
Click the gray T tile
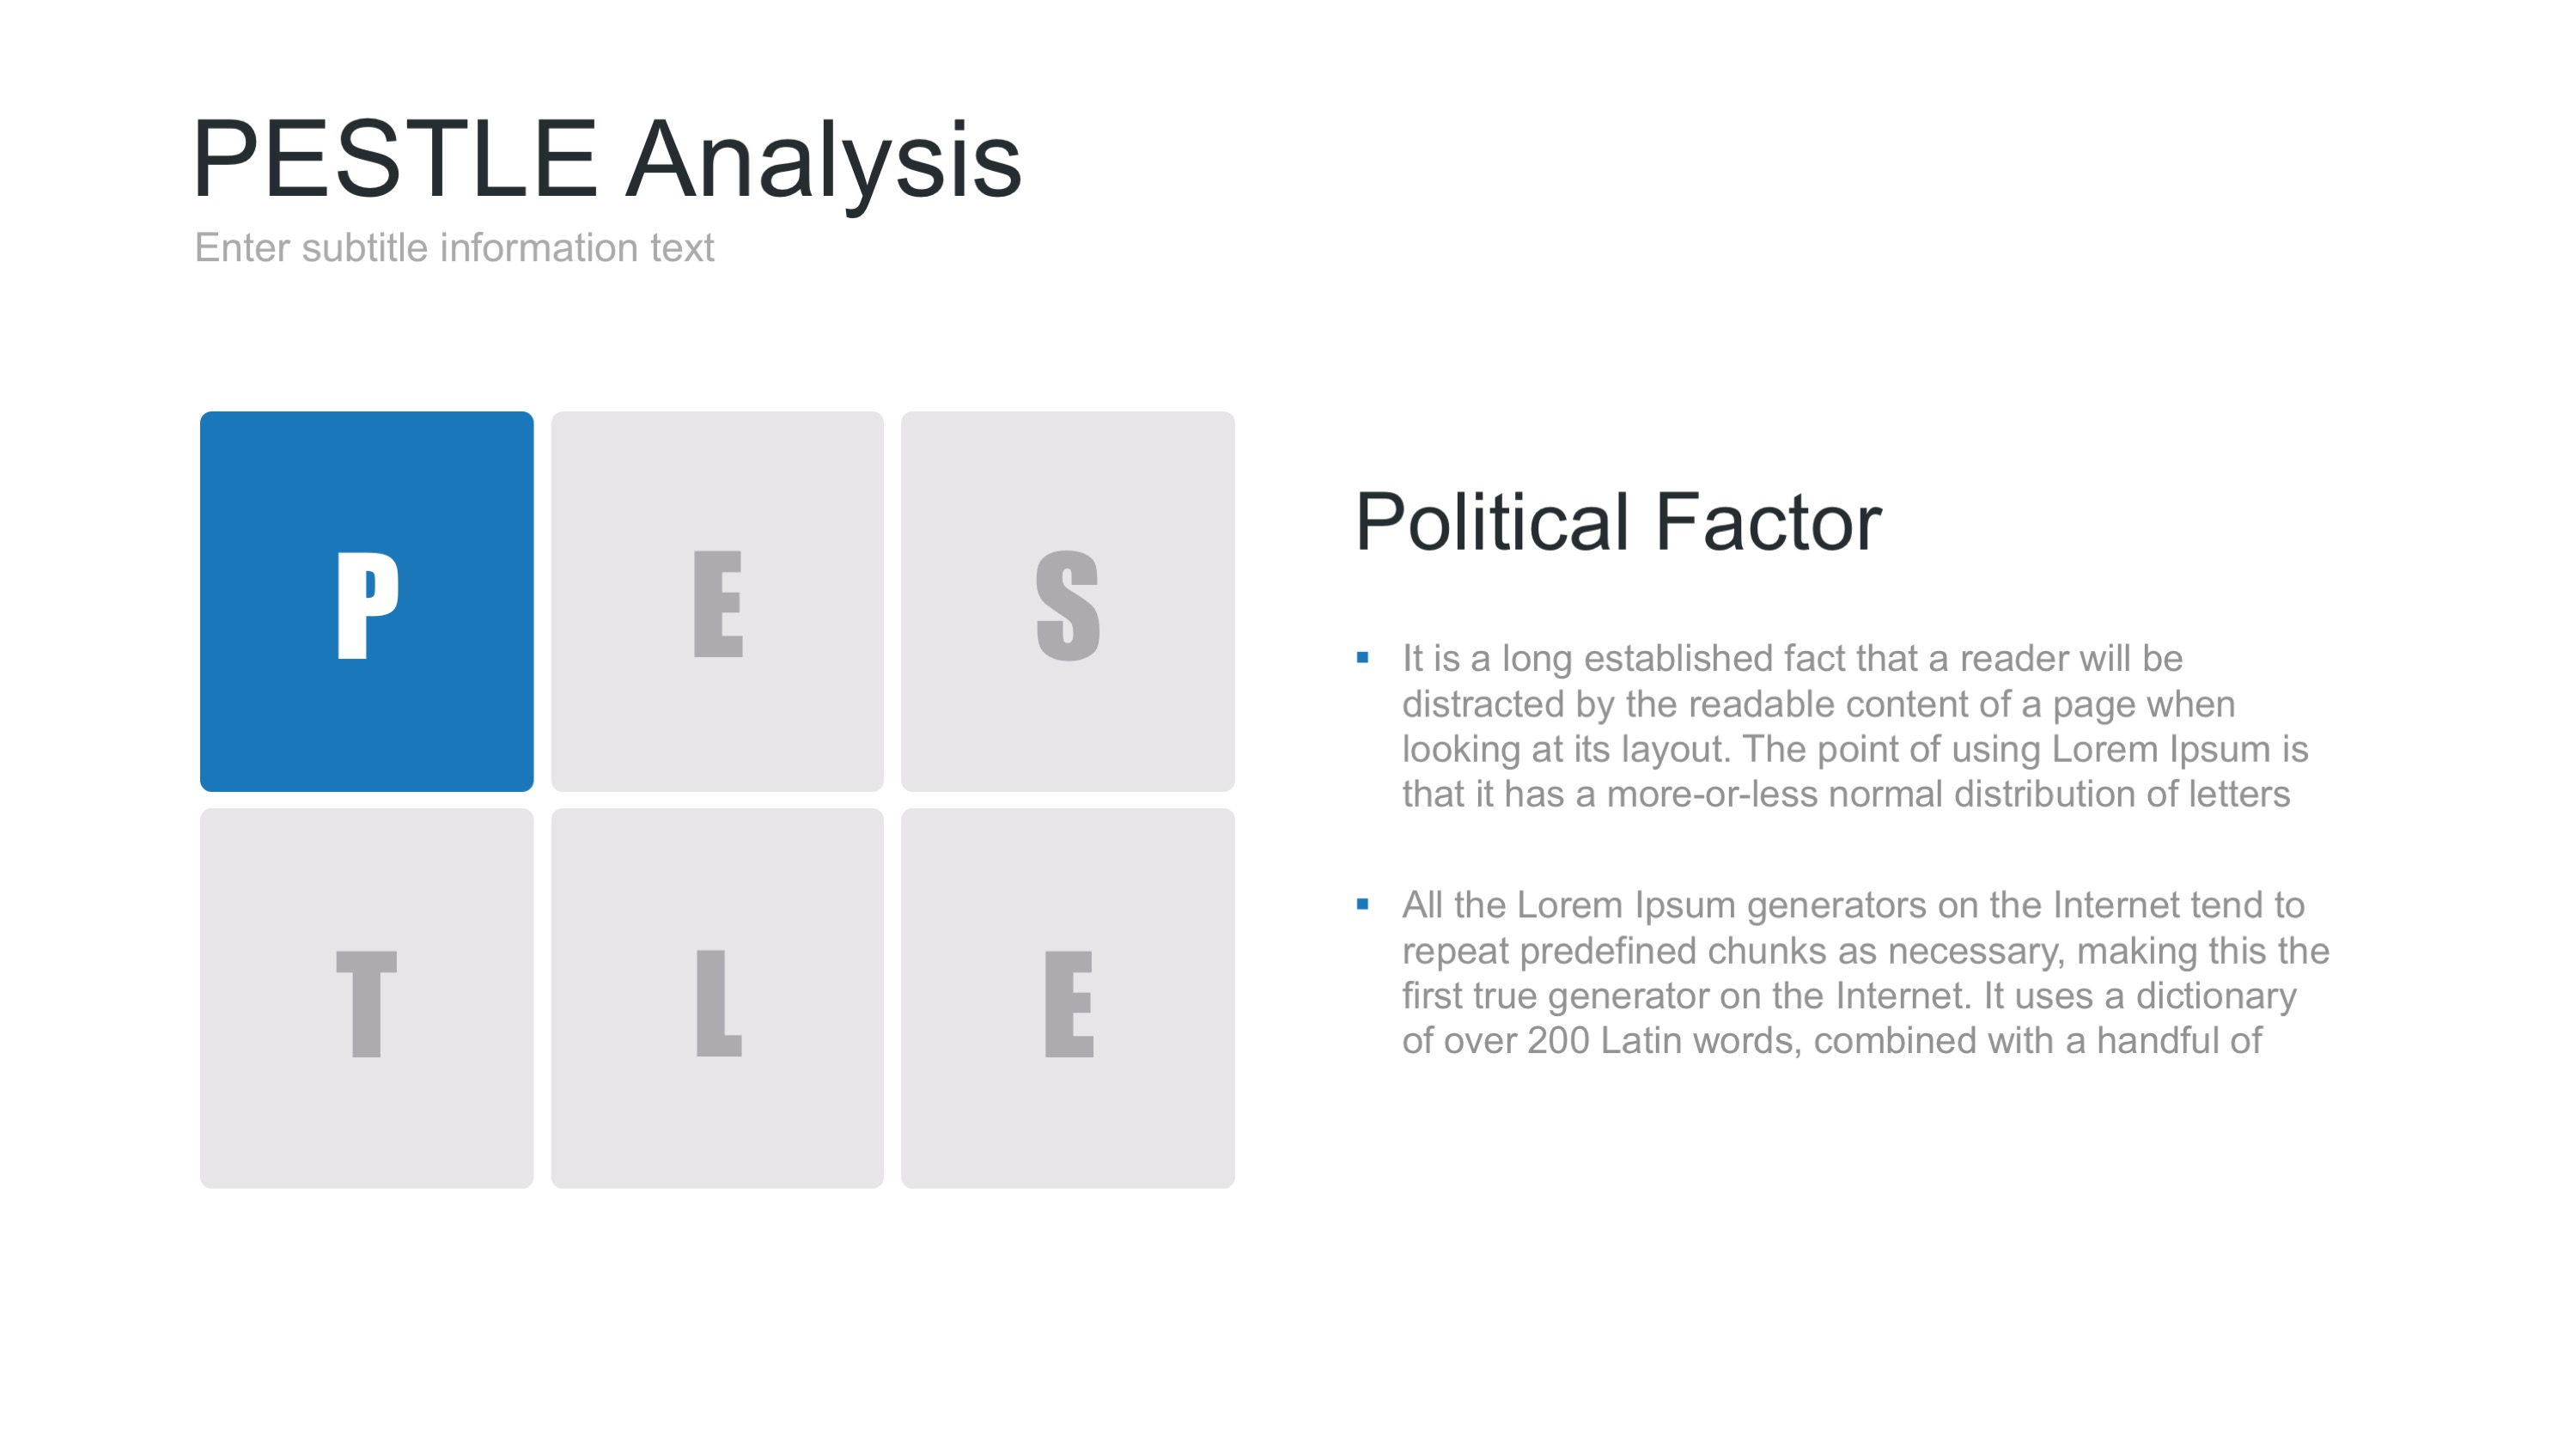(x=366, y=998)
